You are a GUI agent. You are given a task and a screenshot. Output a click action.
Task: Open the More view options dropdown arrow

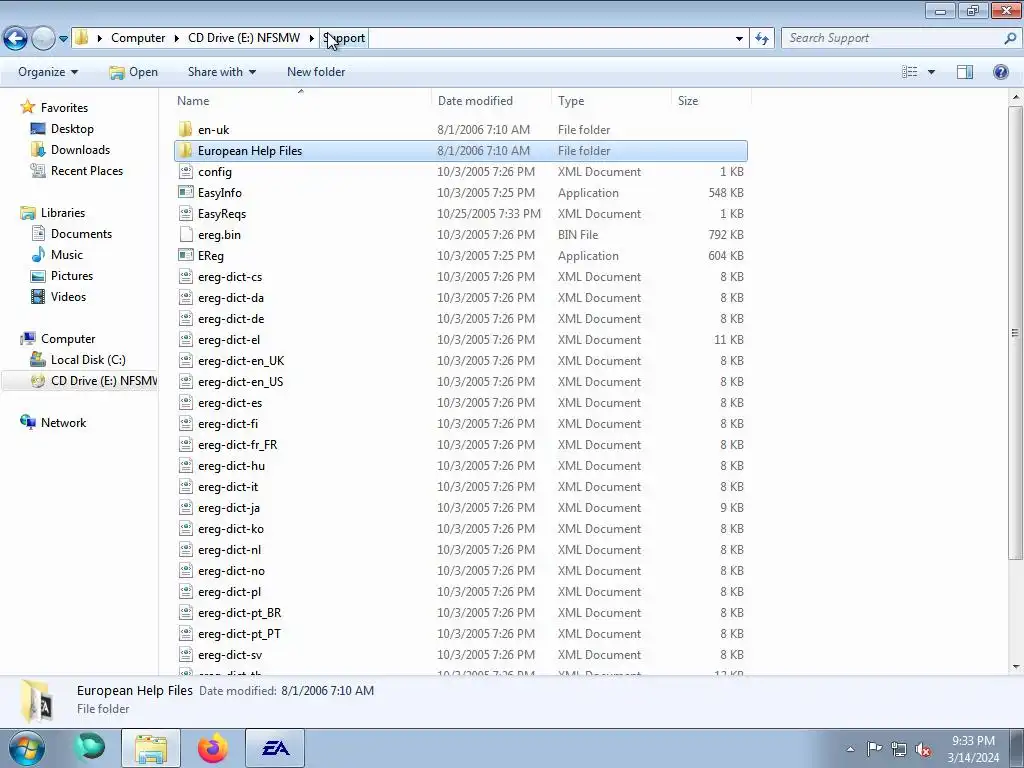931,72
